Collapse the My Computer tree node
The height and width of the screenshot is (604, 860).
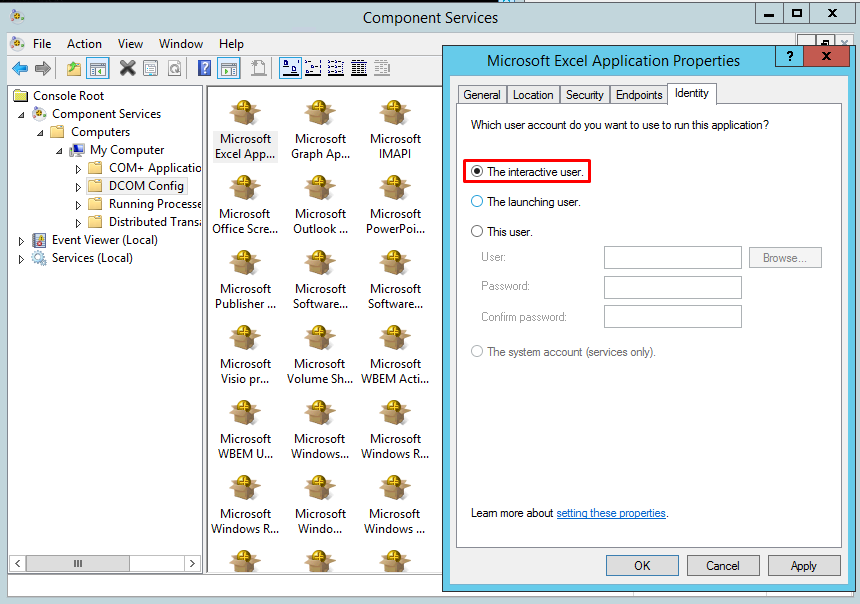(x=59, y=151)
